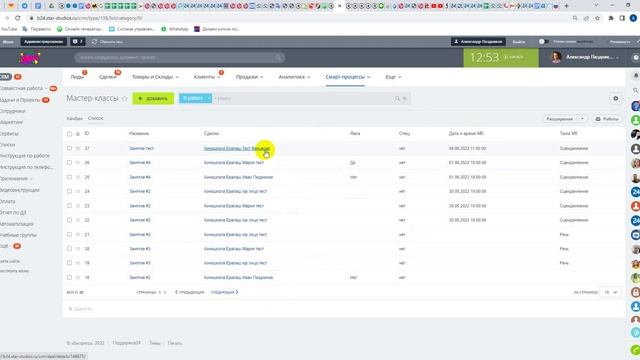The width and height of the screenshot is (640, 360).
Task: Bookmark this page with the browser star
Action: point(598,18)
